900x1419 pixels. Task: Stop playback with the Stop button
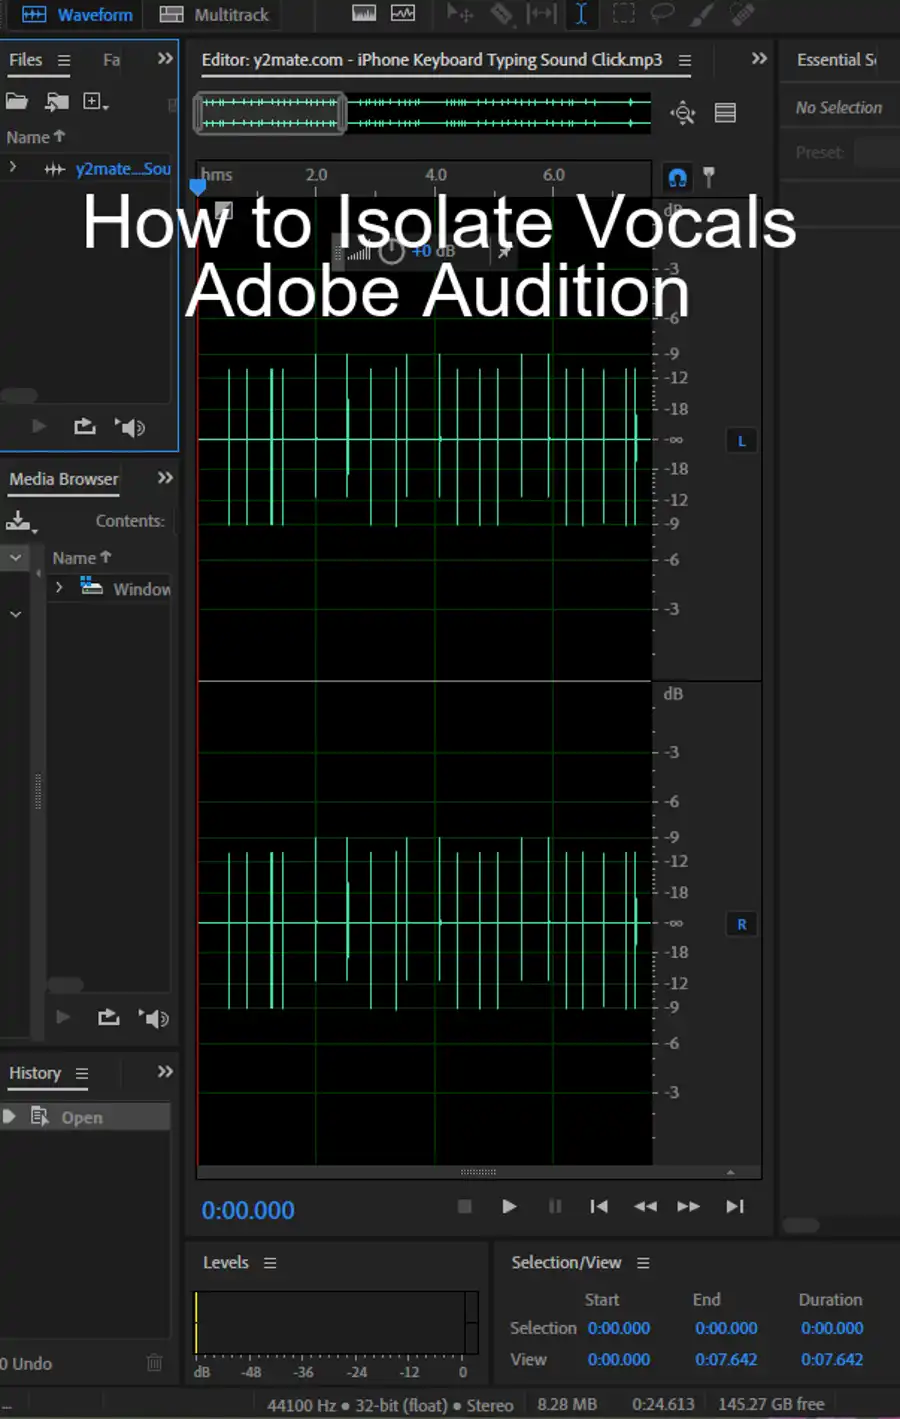click(x=464, y=1206)
